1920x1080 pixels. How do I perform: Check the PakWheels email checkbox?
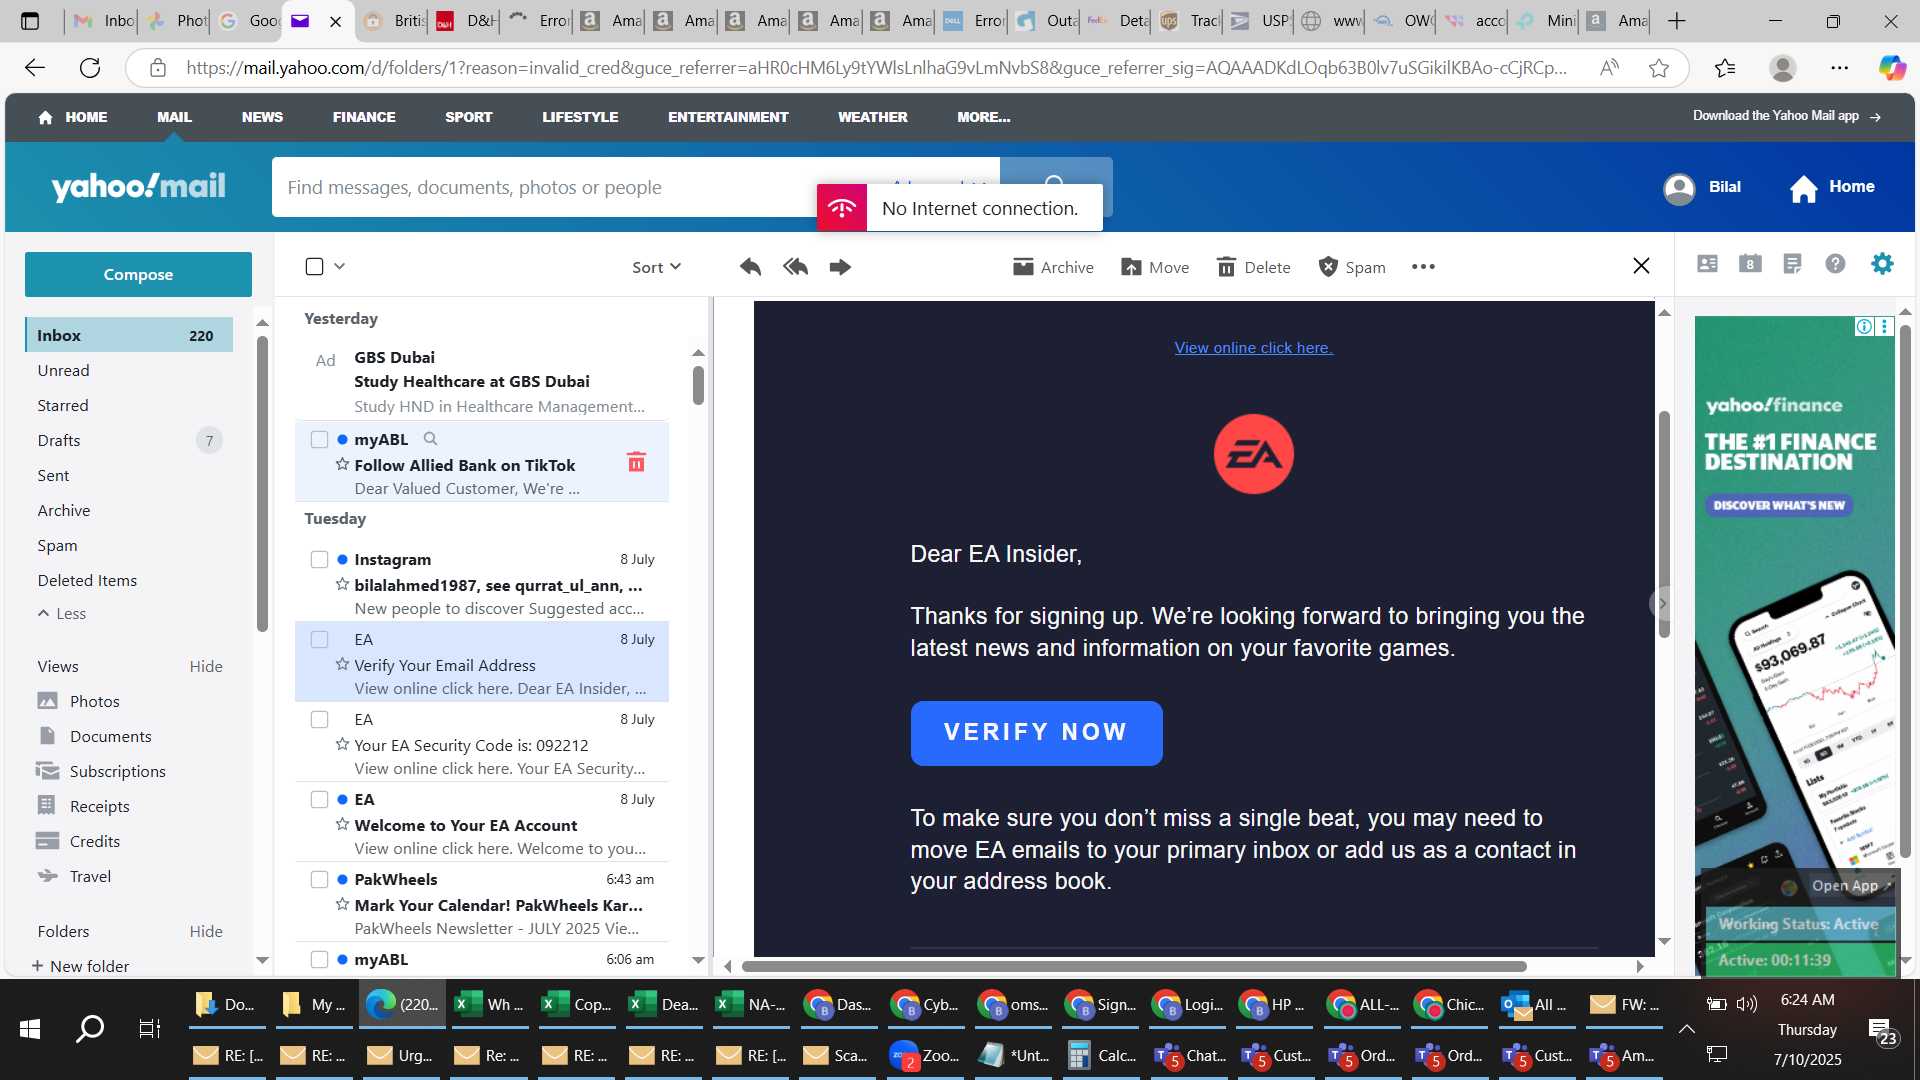pyautogui.click(x=319, y=880)
